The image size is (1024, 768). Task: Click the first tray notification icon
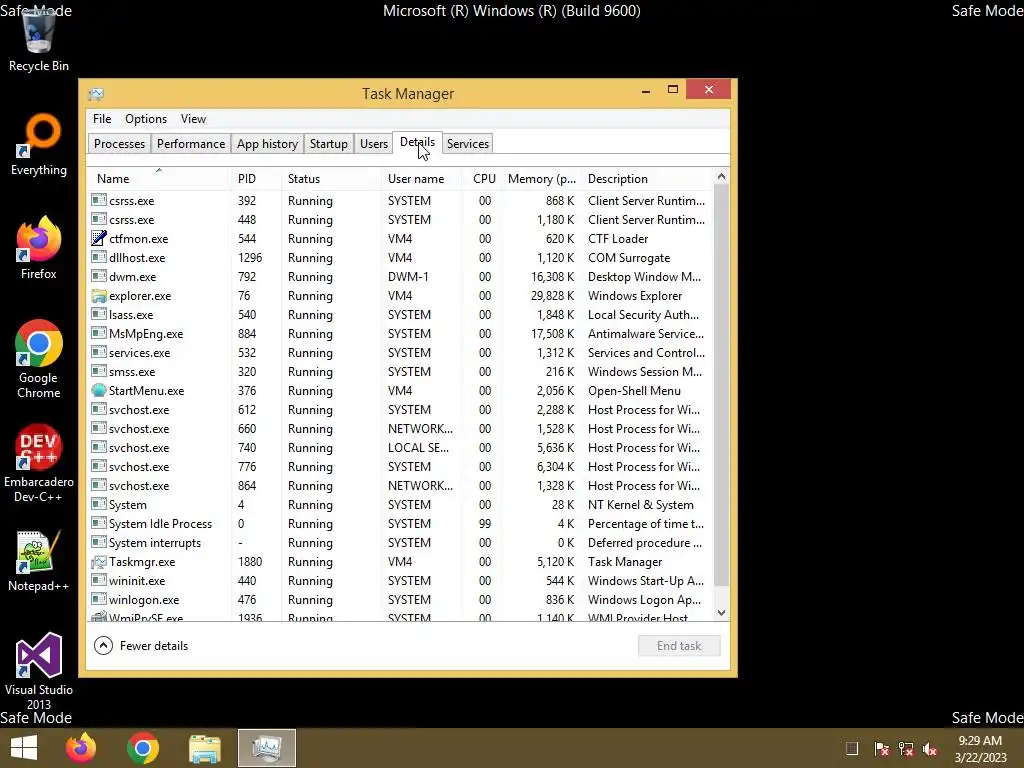(852, 748)
